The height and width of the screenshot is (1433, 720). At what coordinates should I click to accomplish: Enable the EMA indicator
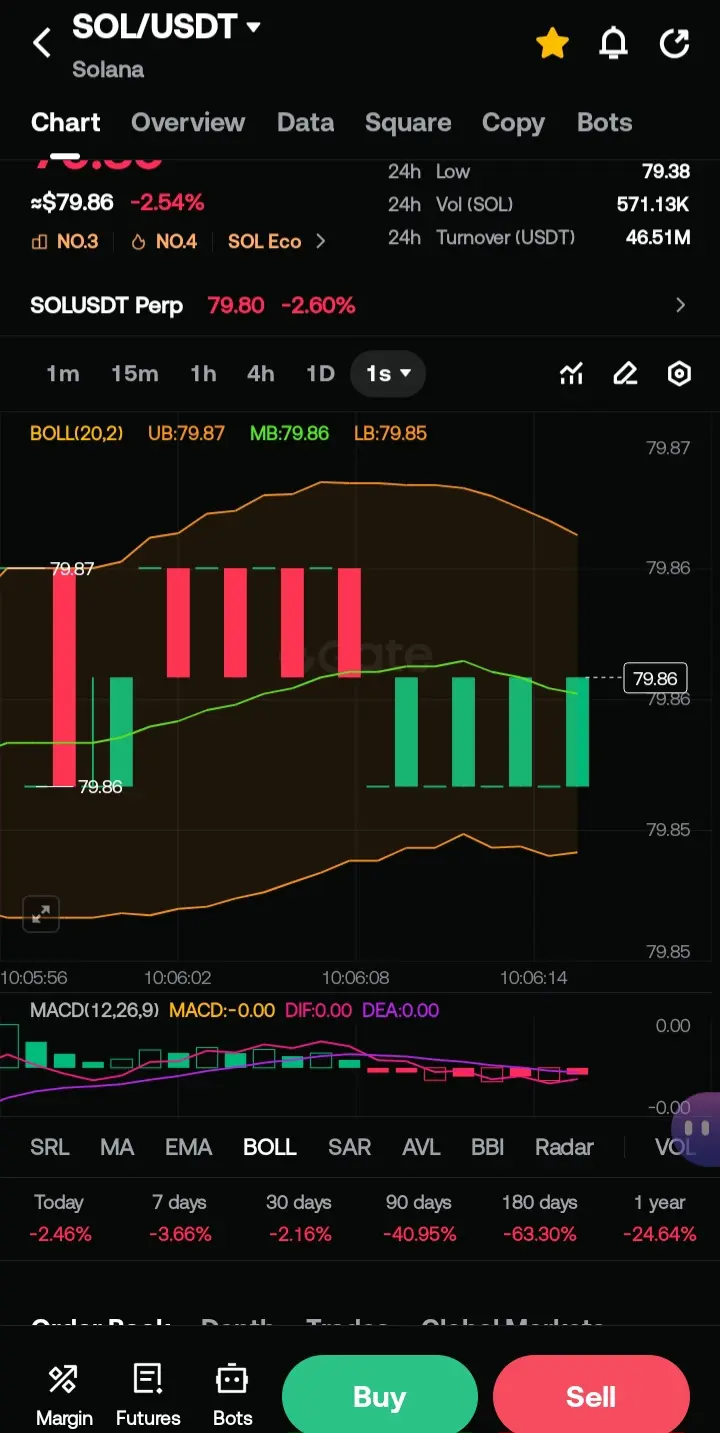coord(189,1147)
